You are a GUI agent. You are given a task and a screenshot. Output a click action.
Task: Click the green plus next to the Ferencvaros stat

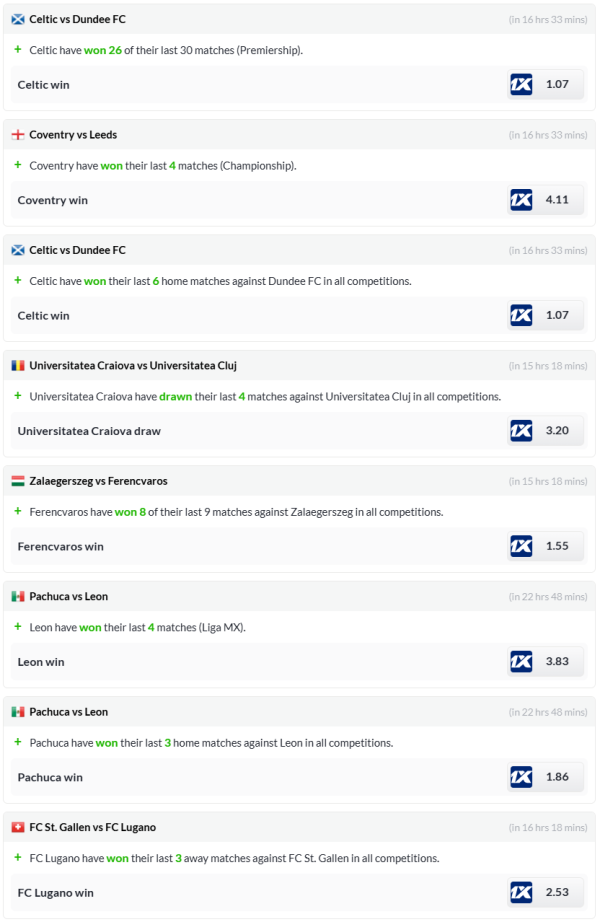(x=18, y=511)
